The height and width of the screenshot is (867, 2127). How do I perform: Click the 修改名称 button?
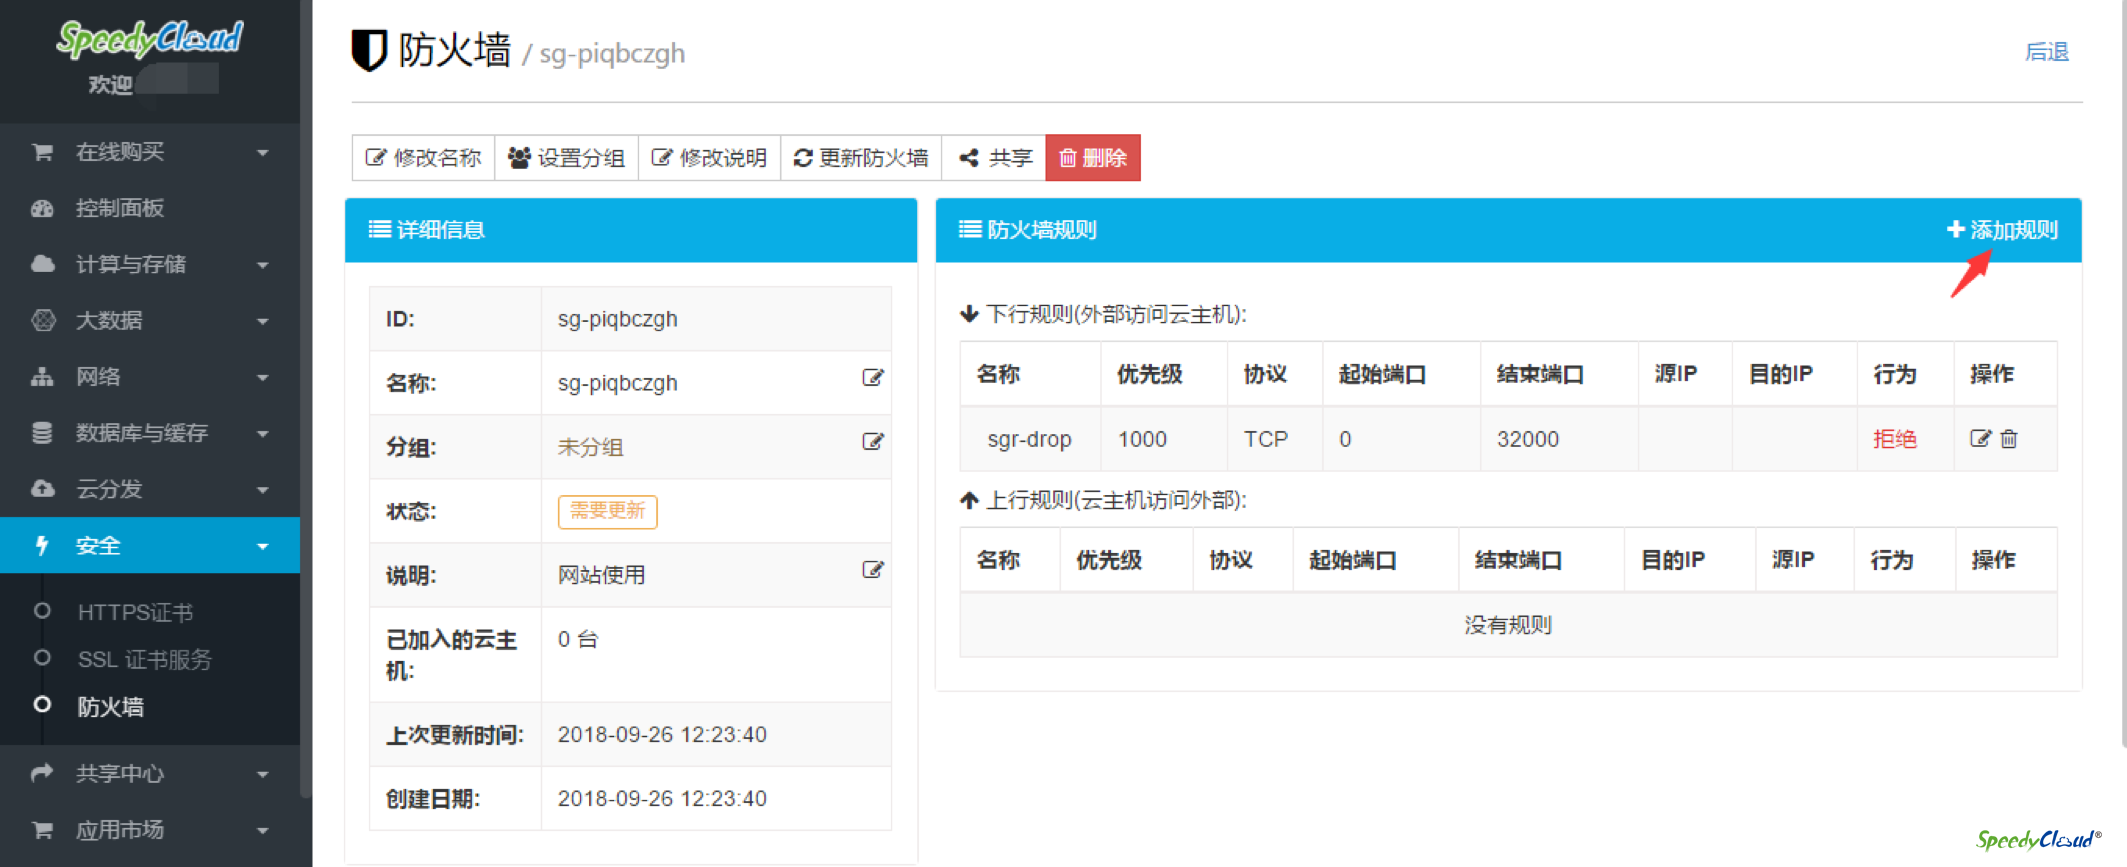coord(423,157)
